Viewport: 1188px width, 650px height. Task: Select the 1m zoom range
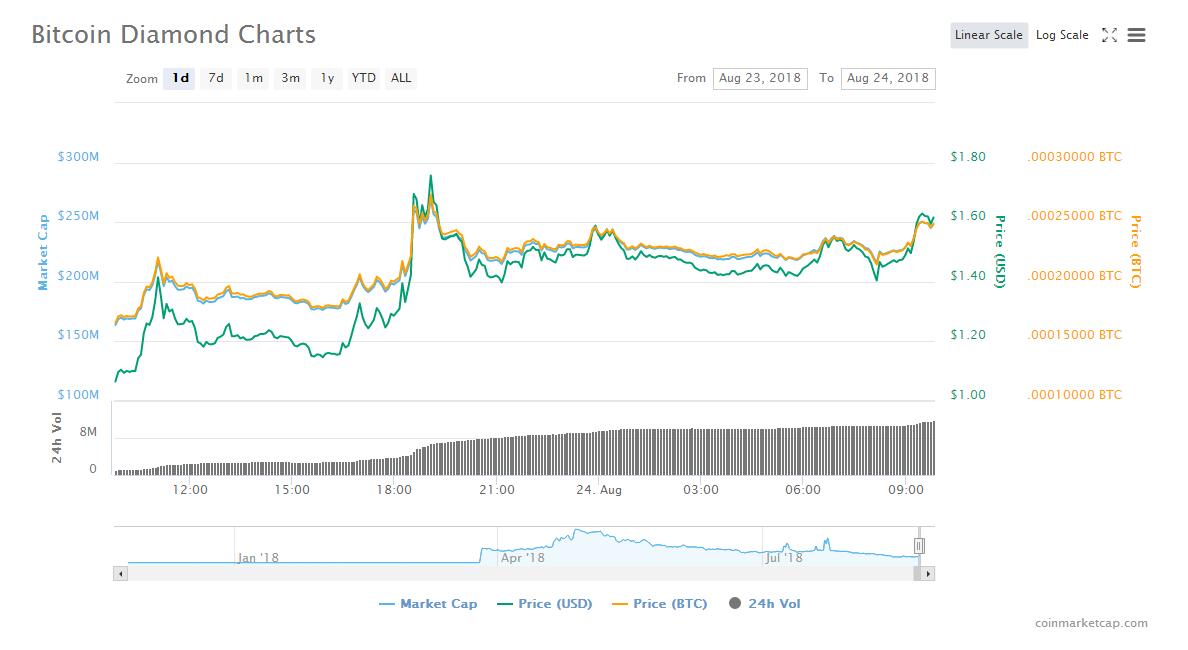253,78
